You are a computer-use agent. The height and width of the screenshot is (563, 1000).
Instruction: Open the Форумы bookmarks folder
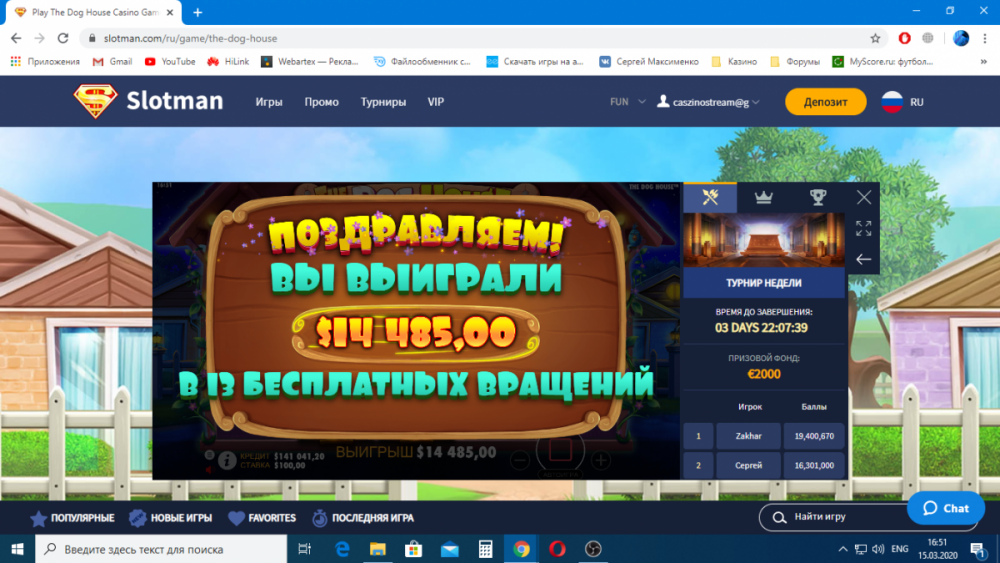(x=795, y=61)
